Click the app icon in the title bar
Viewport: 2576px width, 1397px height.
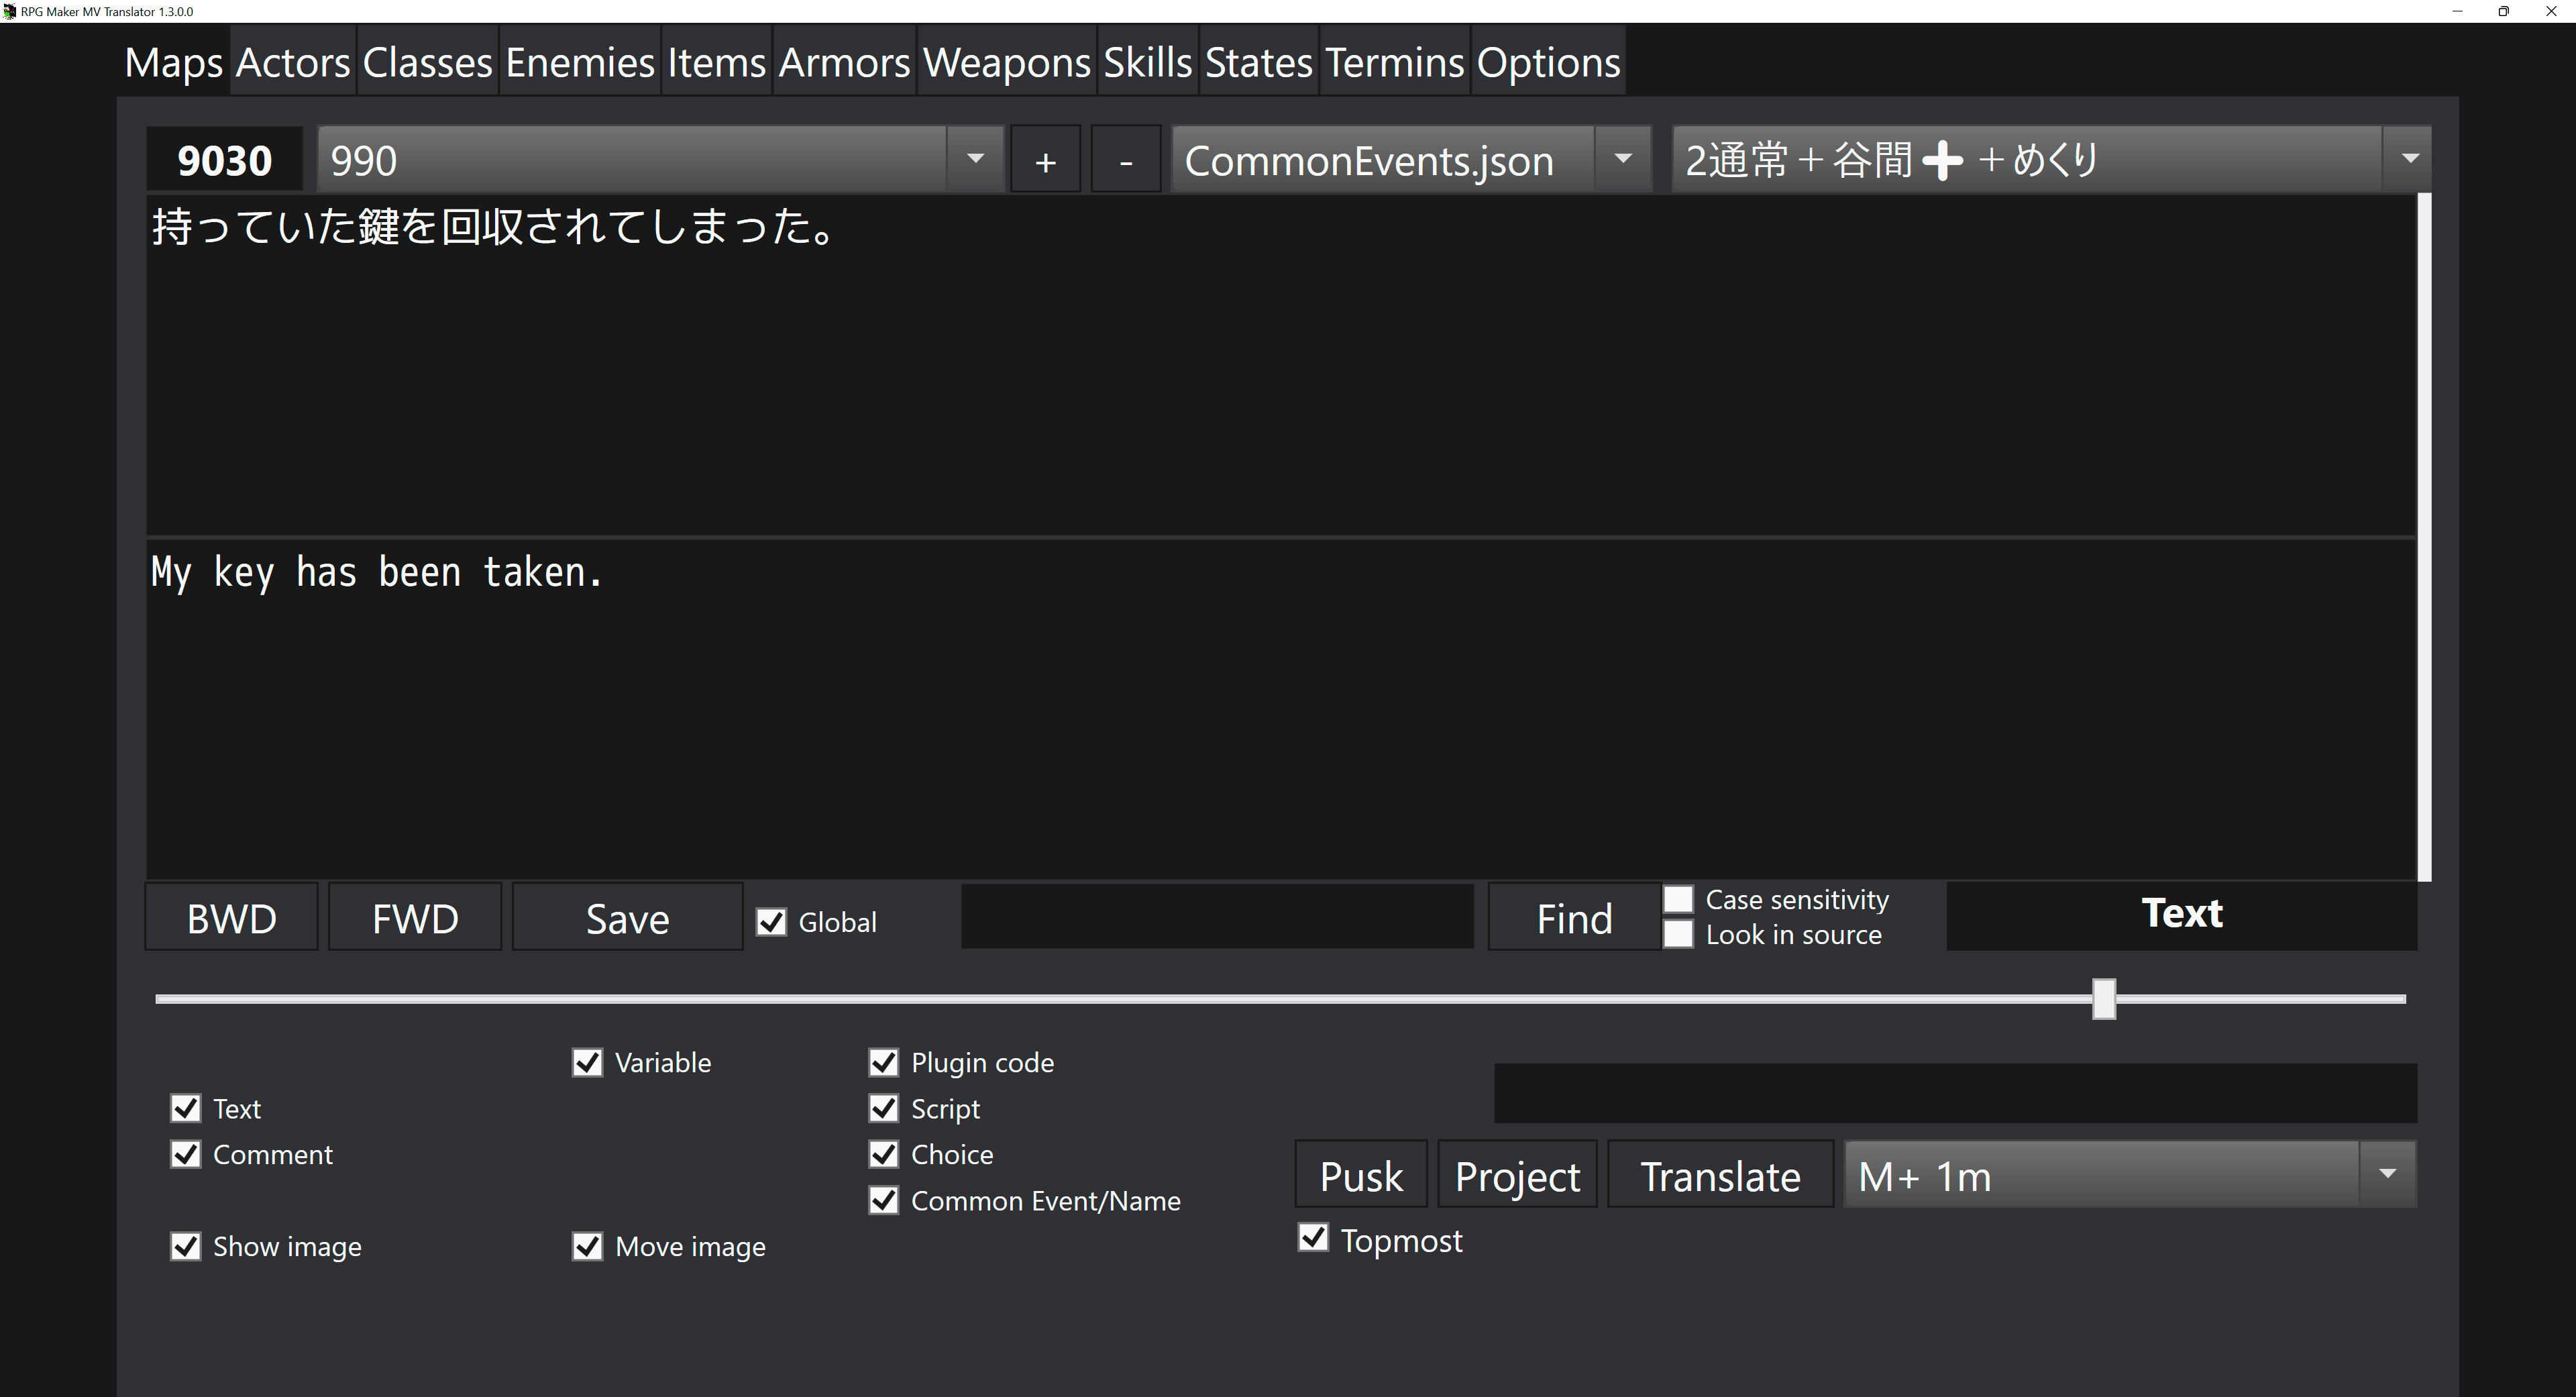[x=9, y=11]
